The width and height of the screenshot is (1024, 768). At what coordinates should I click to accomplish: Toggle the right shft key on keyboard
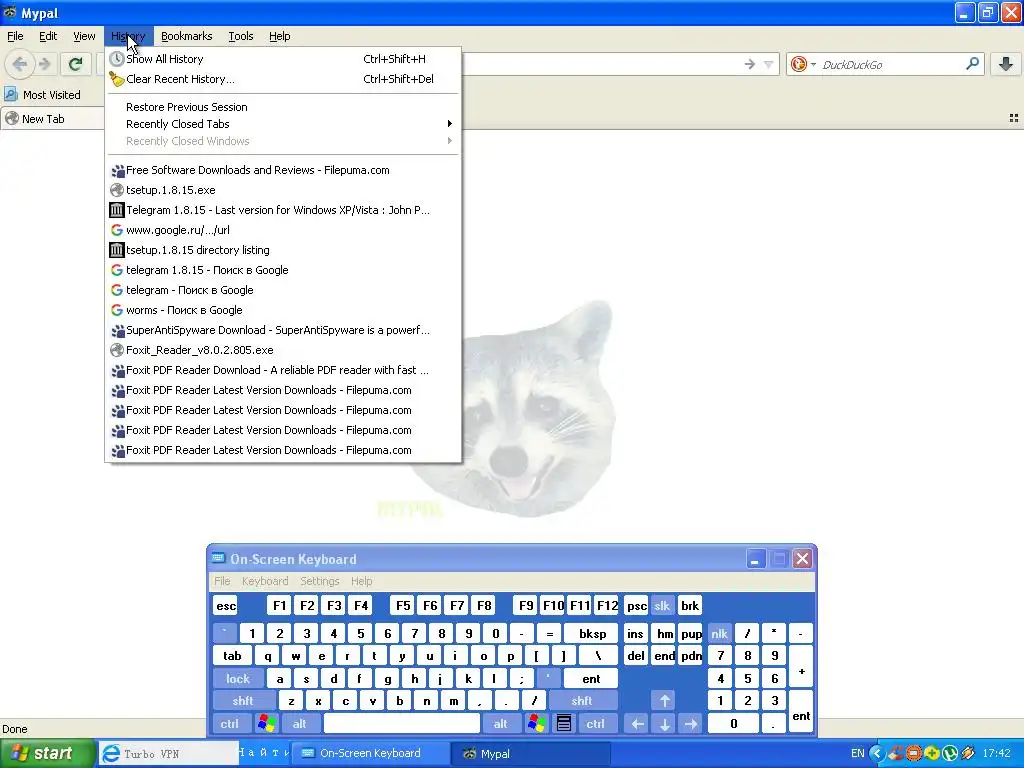pyautogui.click(x=582, y=701)
